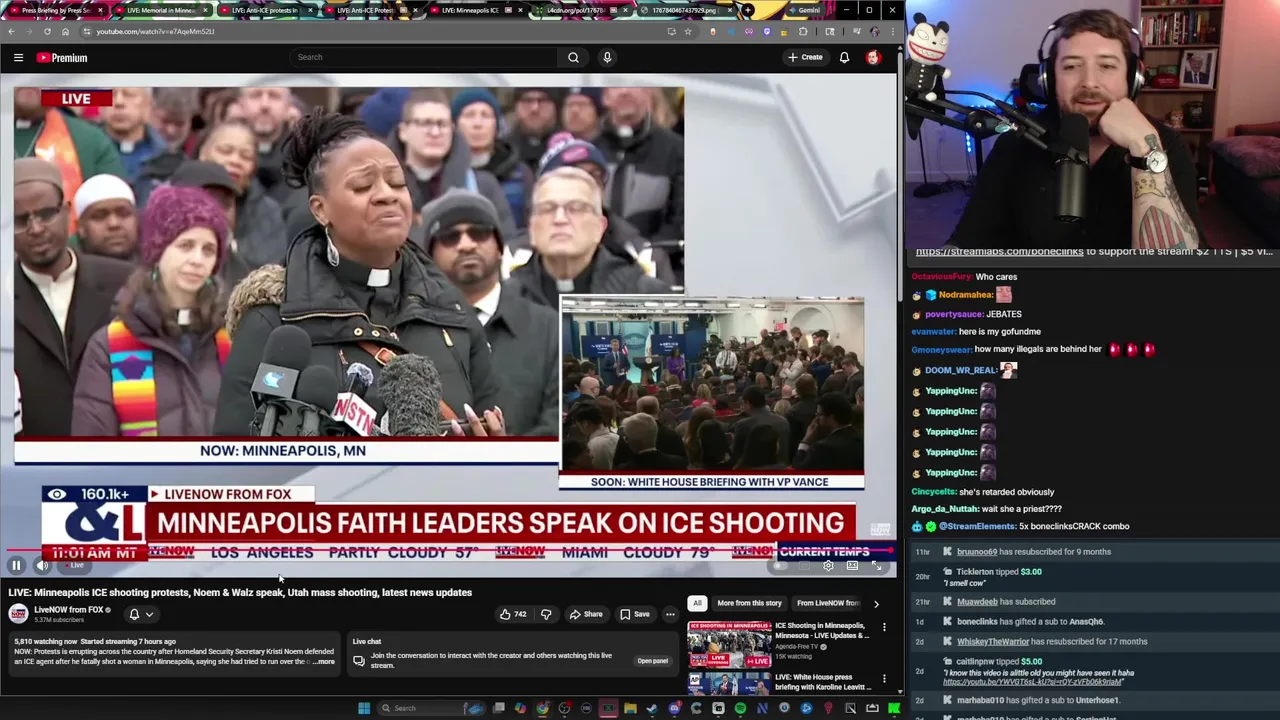Start voice search with microphone
This screenshot has height=720, width=1280.
pyautogui.click(x=607, y=57)
